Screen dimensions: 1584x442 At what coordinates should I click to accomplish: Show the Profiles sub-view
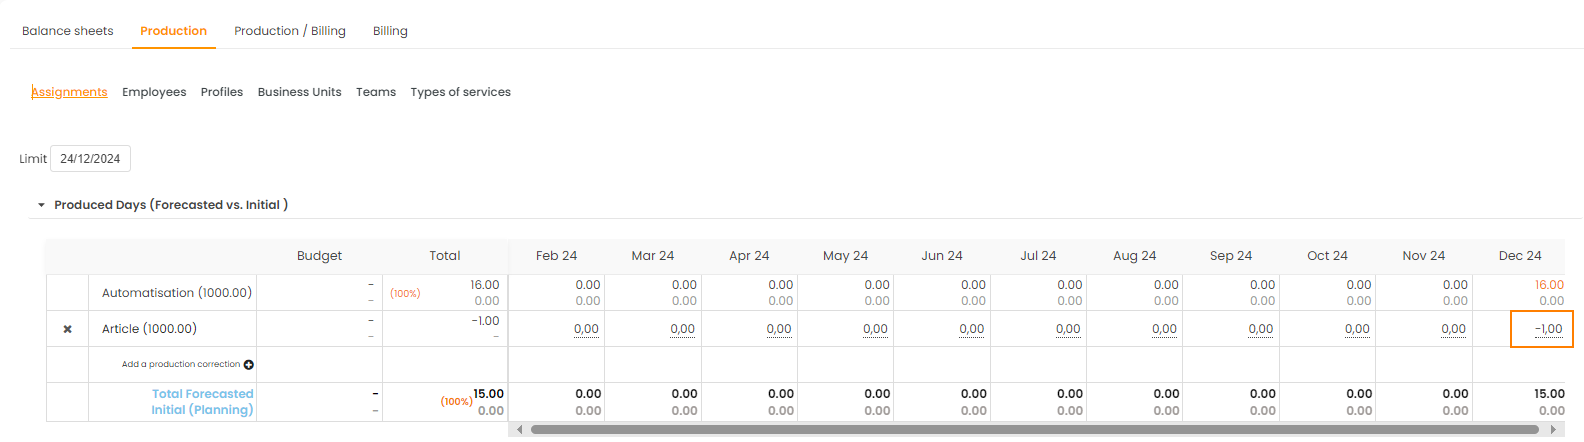coord(222,92)
